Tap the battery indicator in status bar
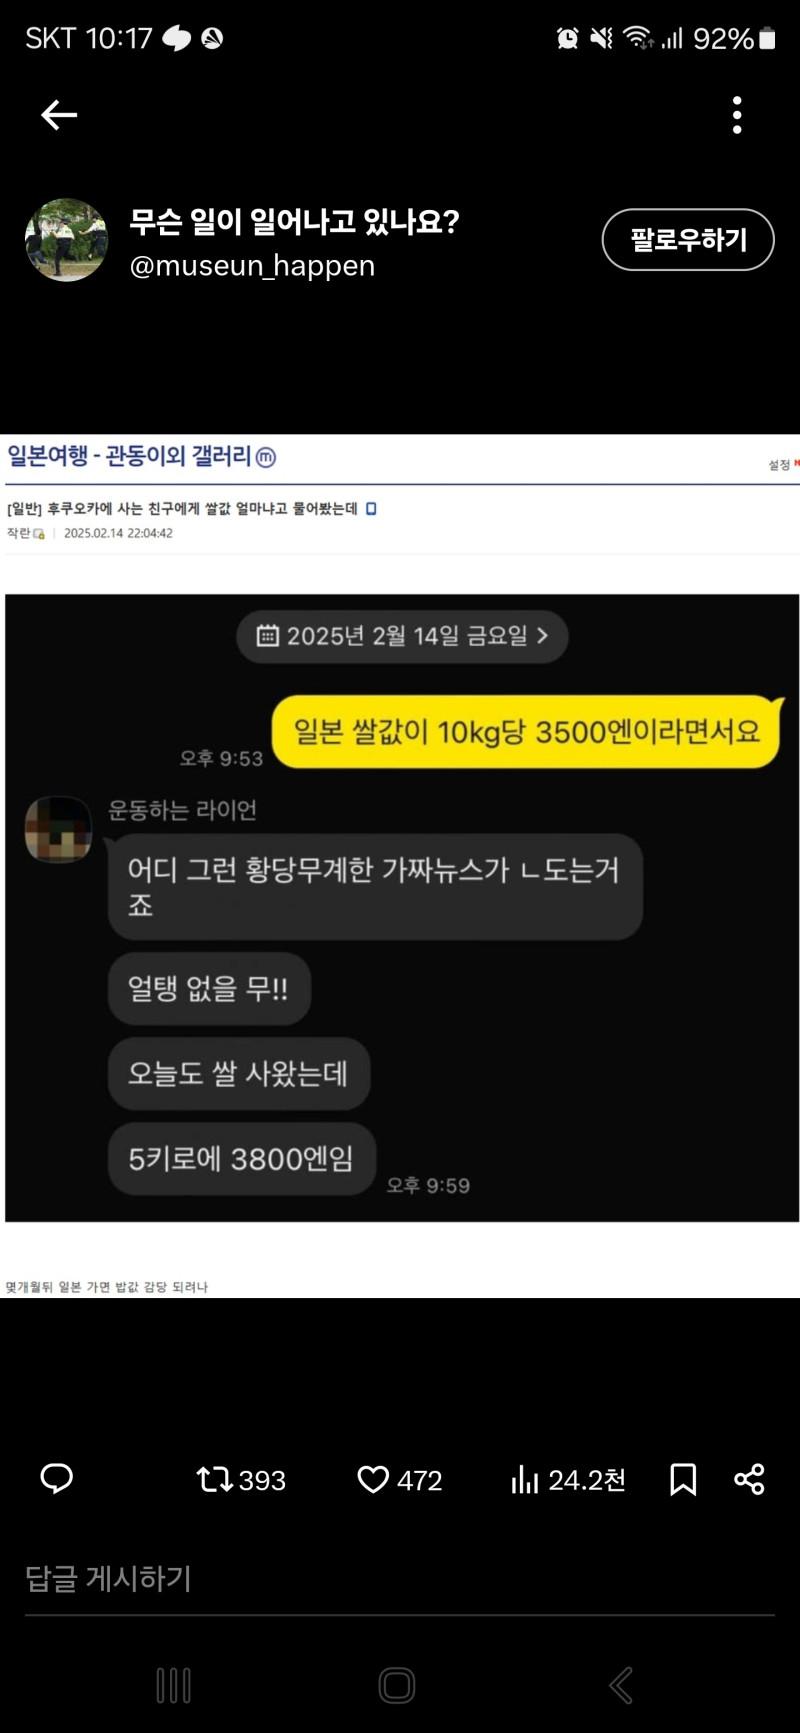The image size is (800, 1733). coord(767,38)
